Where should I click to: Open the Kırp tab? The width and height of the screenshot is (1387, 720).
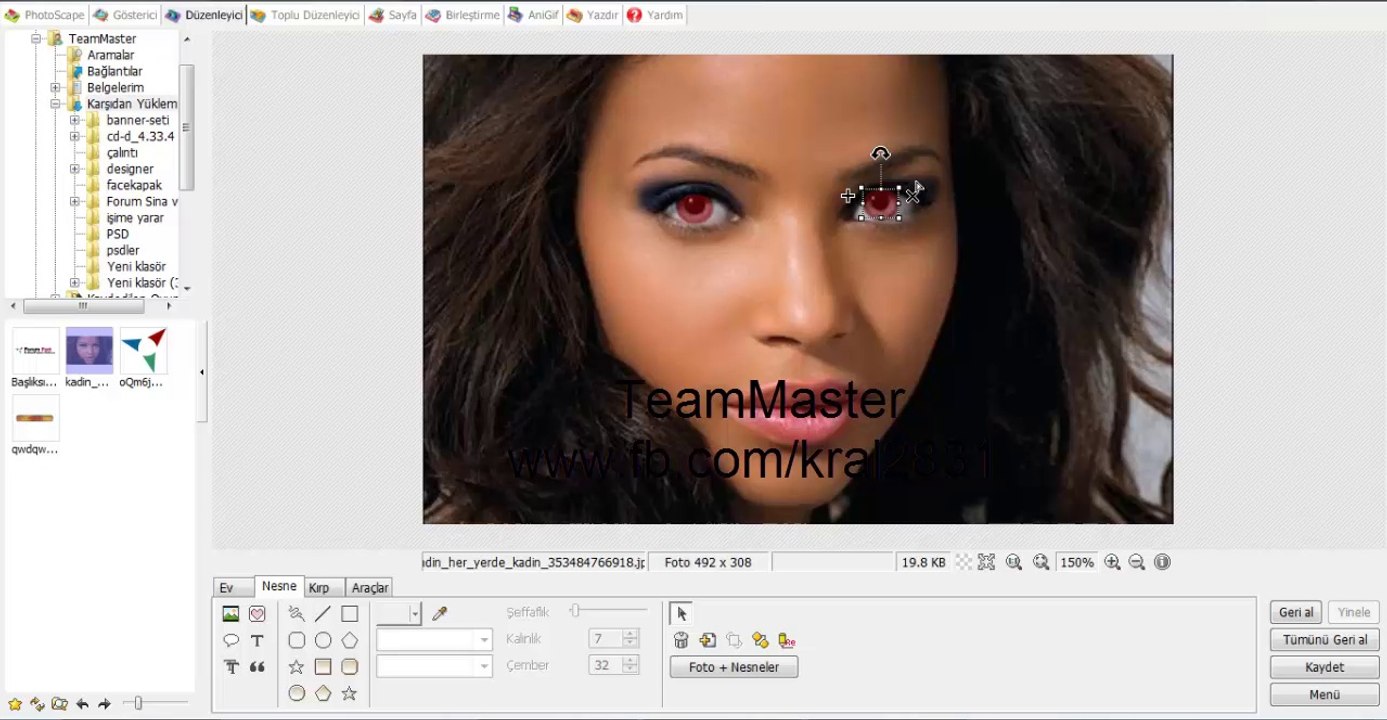319,588
